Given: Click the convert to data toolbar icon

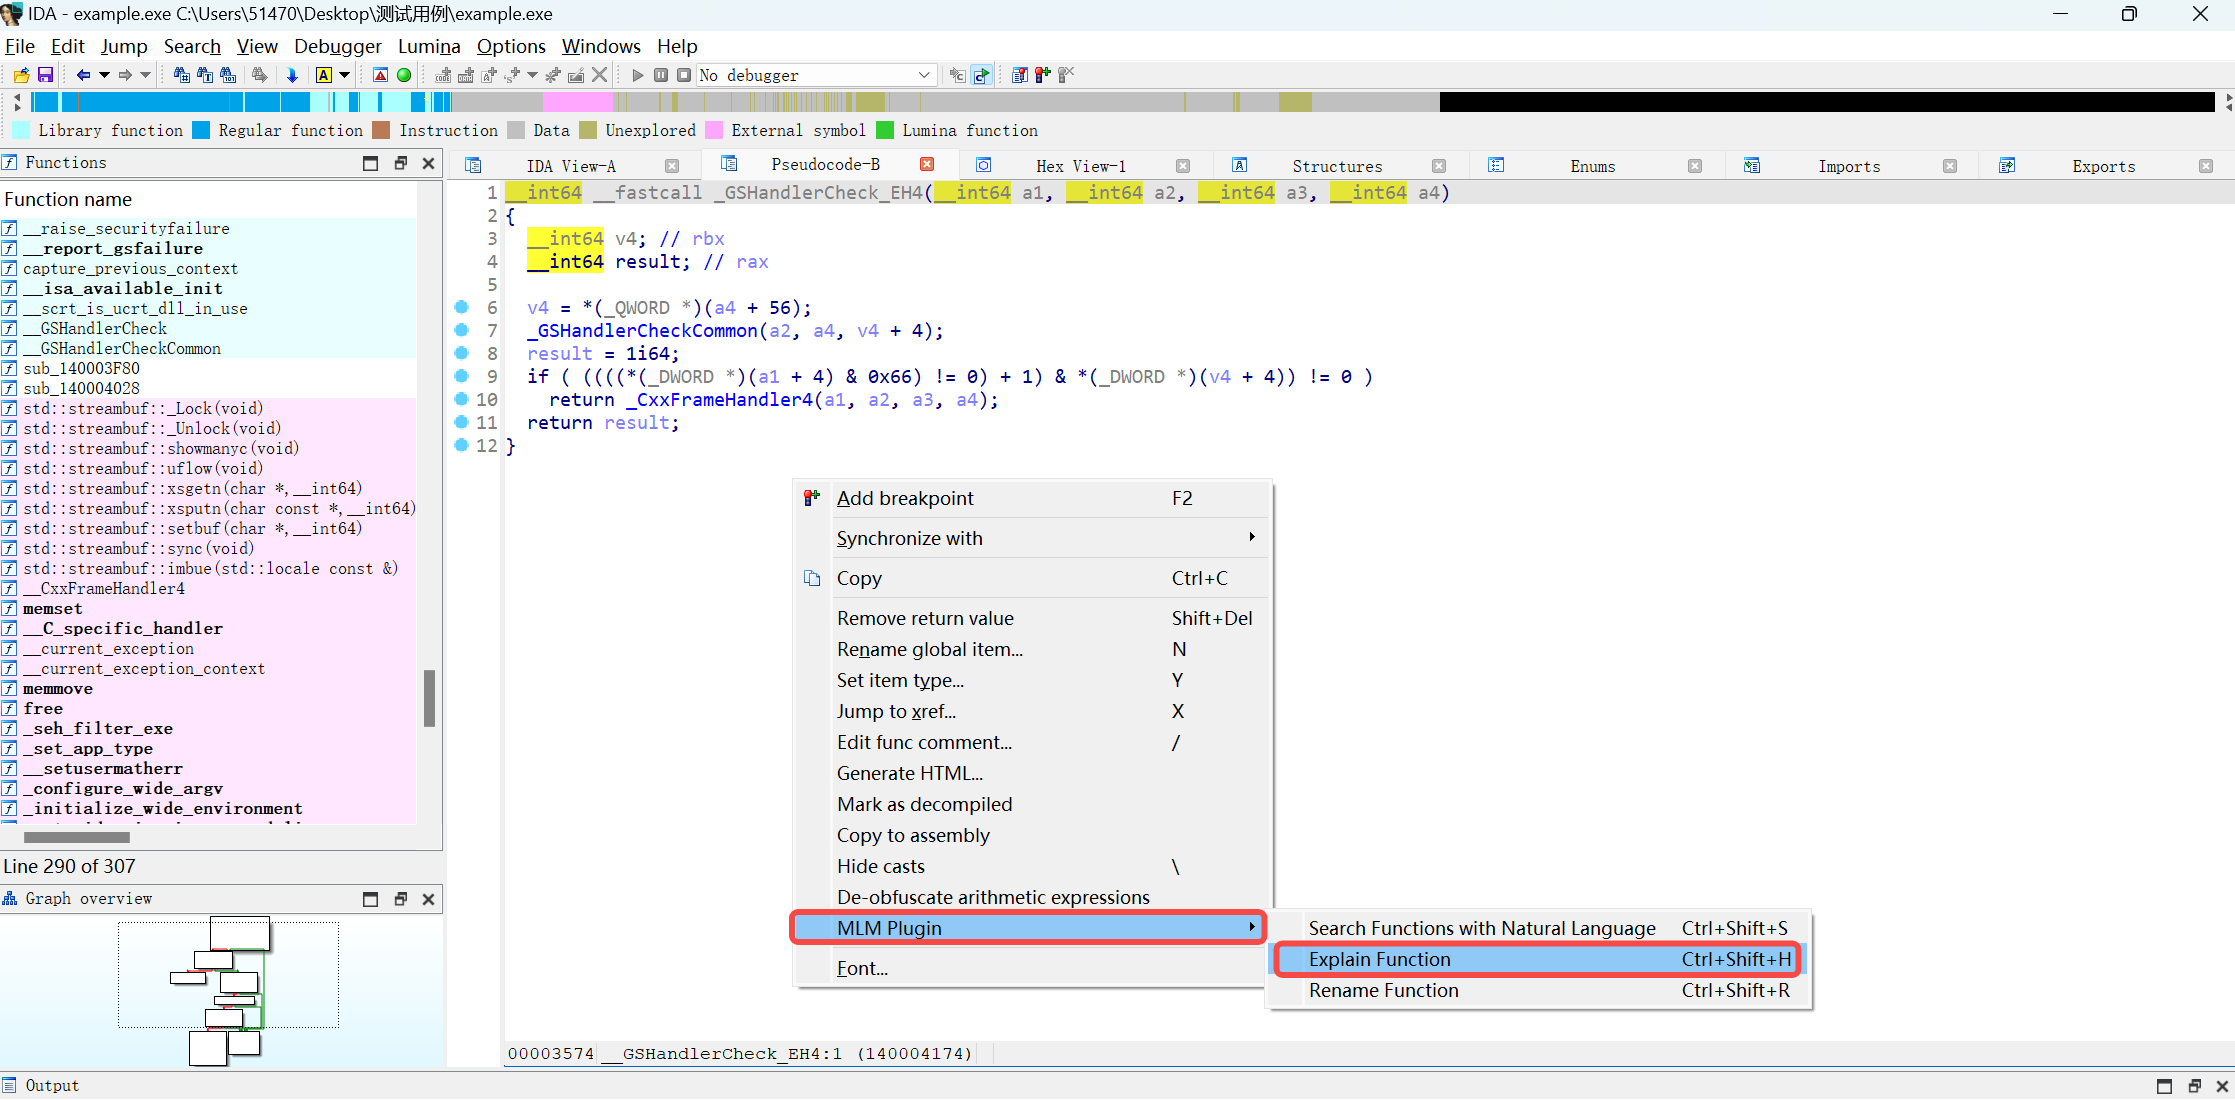Looking at the screenshot, I should coord(466,75).
